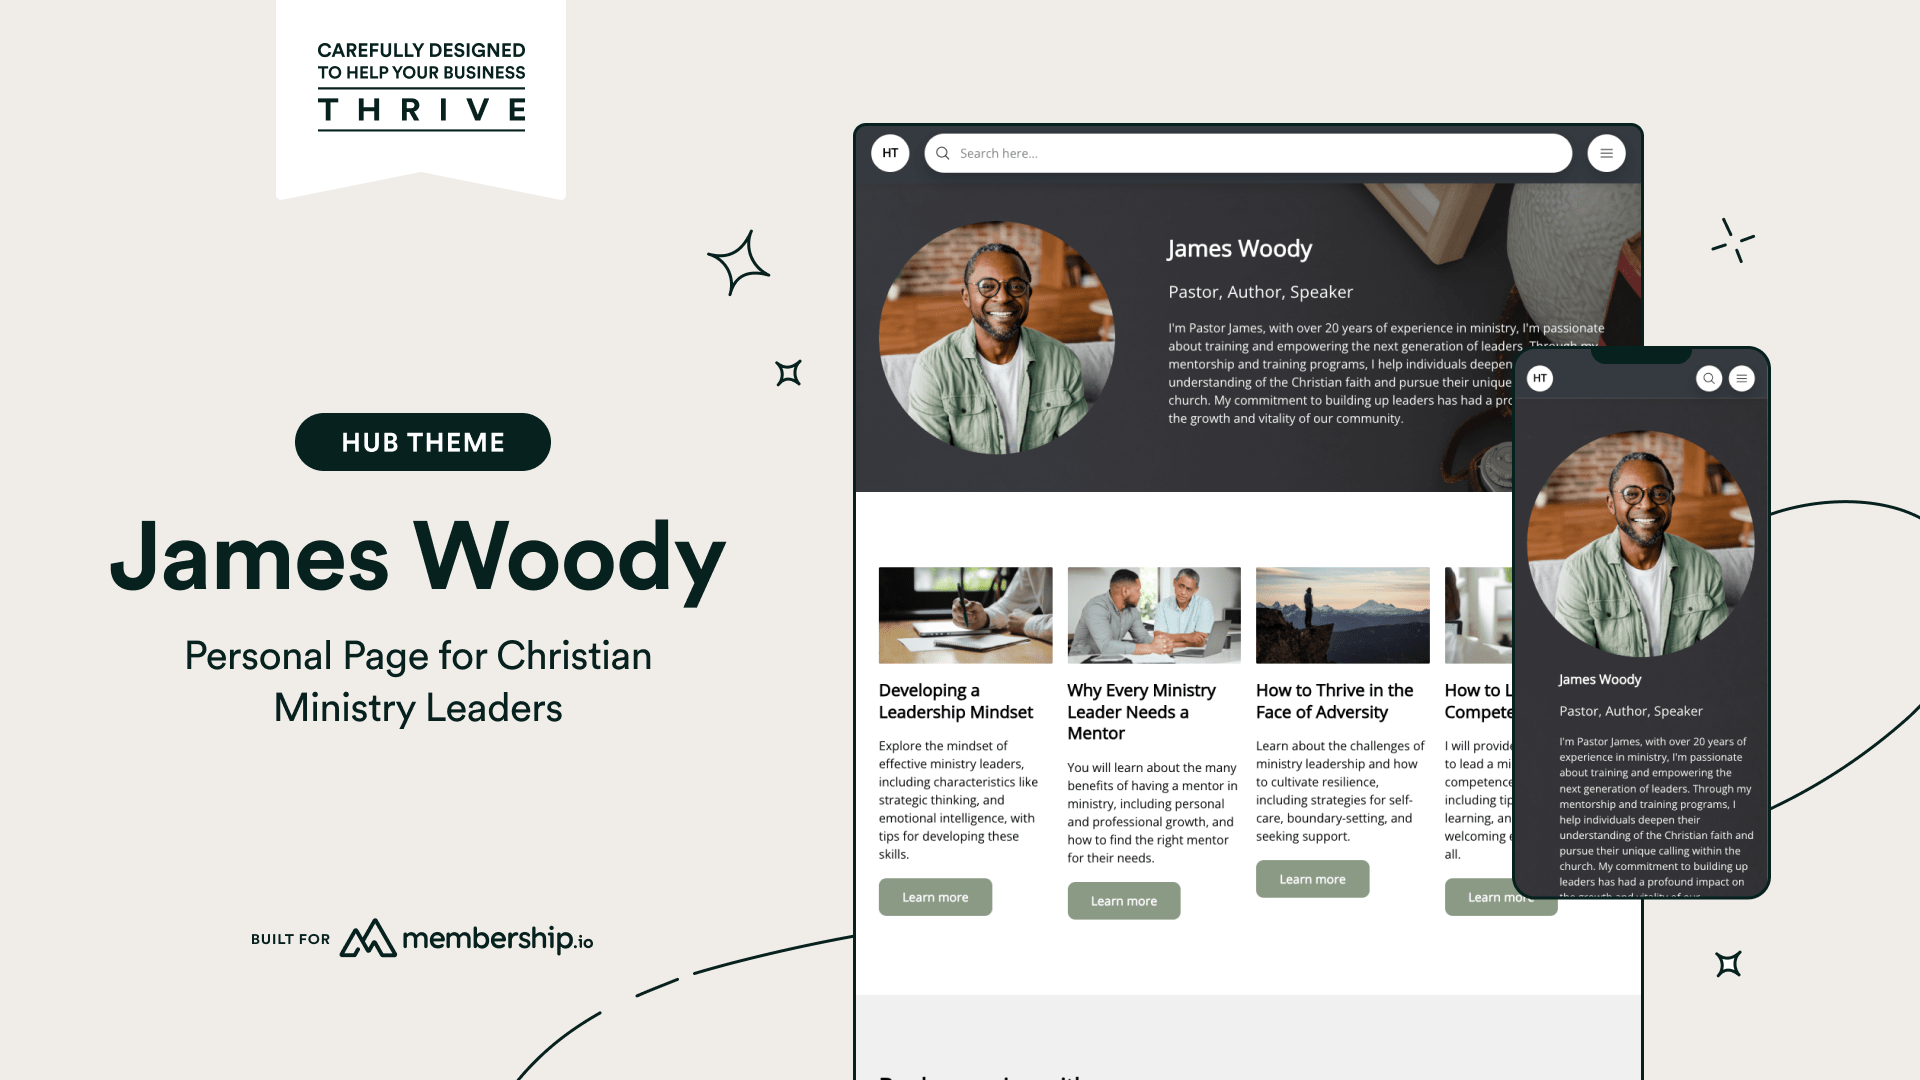Click the HT icon on mobile view
The height and width of the screenshot is (1080, 1920).
1540,378
